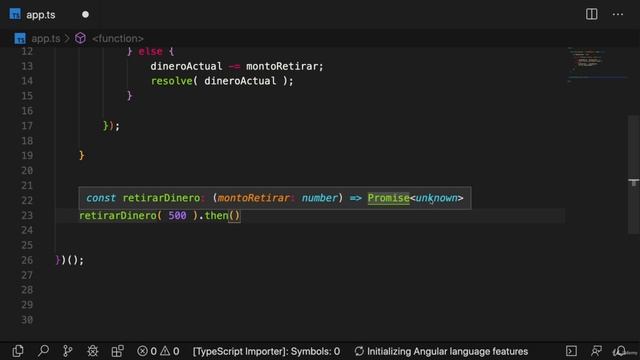Click line number 23 in gutter

point(27,215)
